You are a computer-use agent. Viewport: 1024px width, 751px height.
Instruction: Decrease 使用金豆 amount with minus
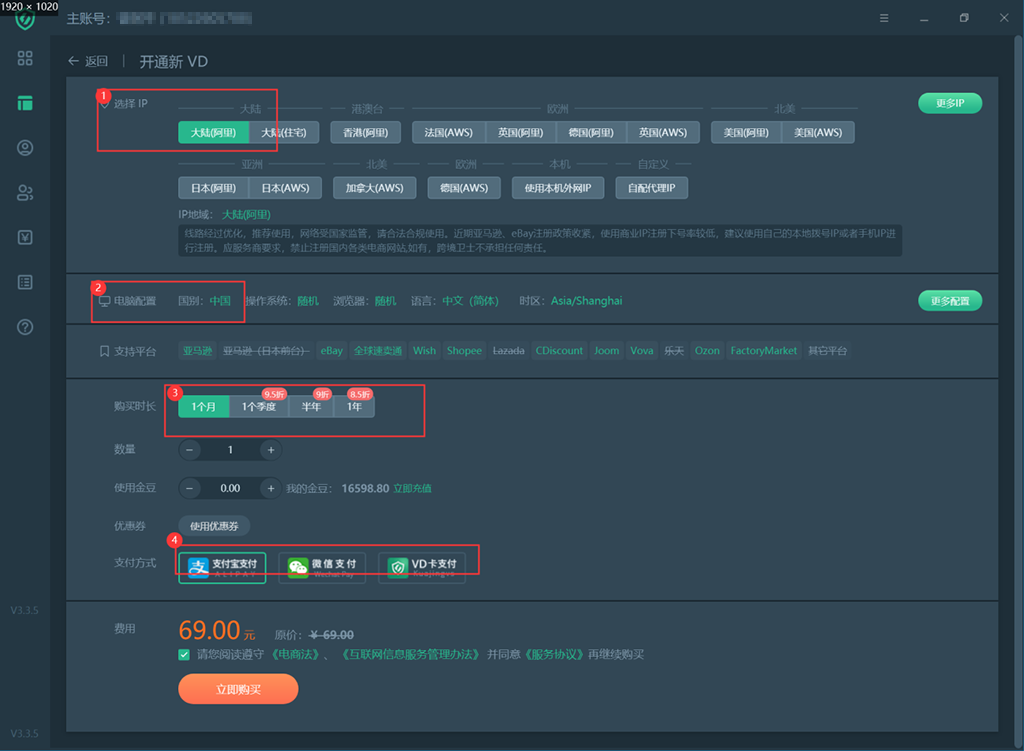189,488
